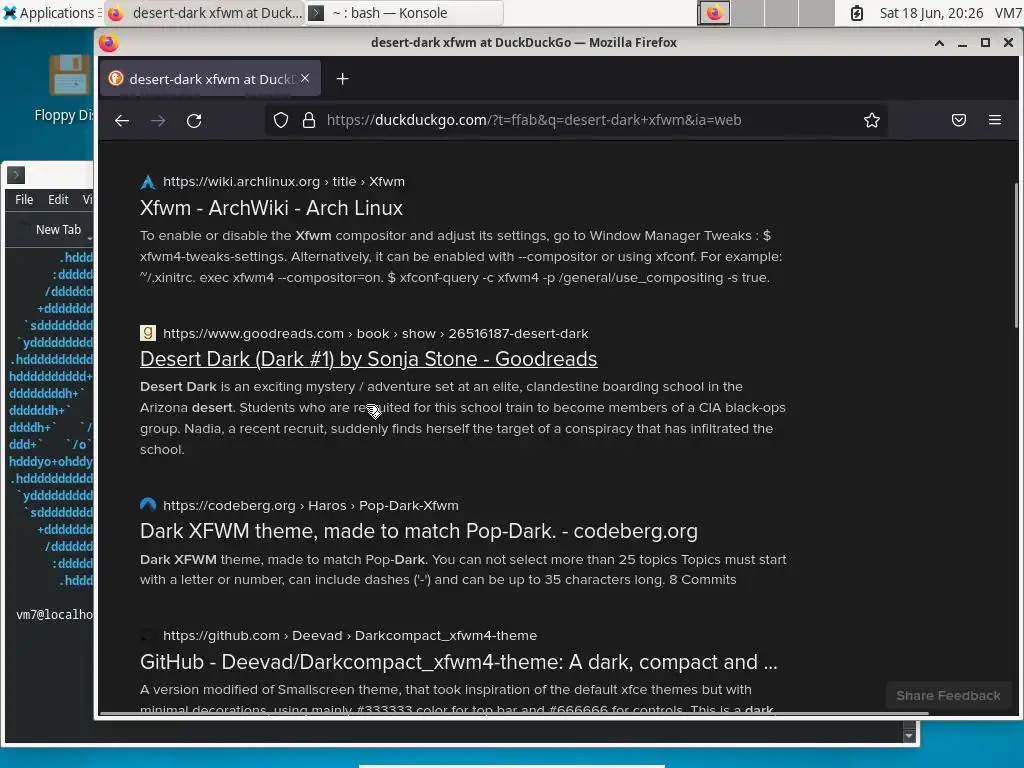The image size is (1024, 768).
Task: Click the github.com breadcrumb URL
Action: [349, 635]
